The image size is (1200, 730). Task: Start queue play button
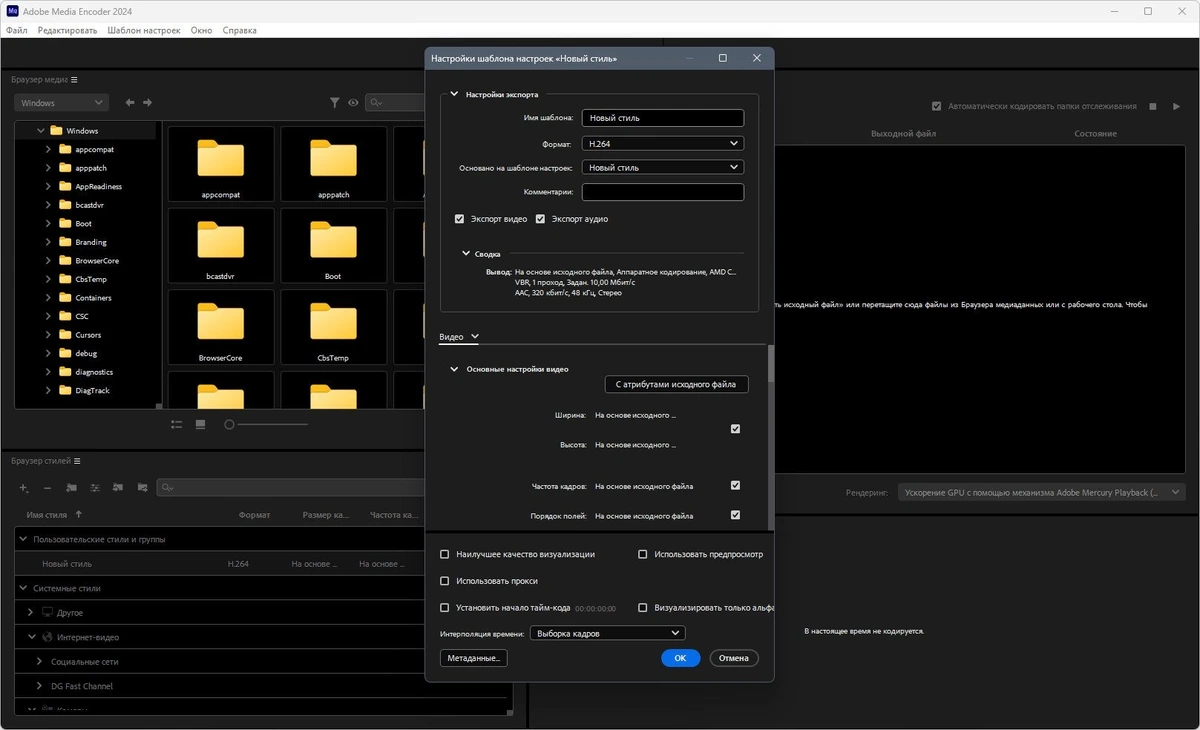[1177, 106]
